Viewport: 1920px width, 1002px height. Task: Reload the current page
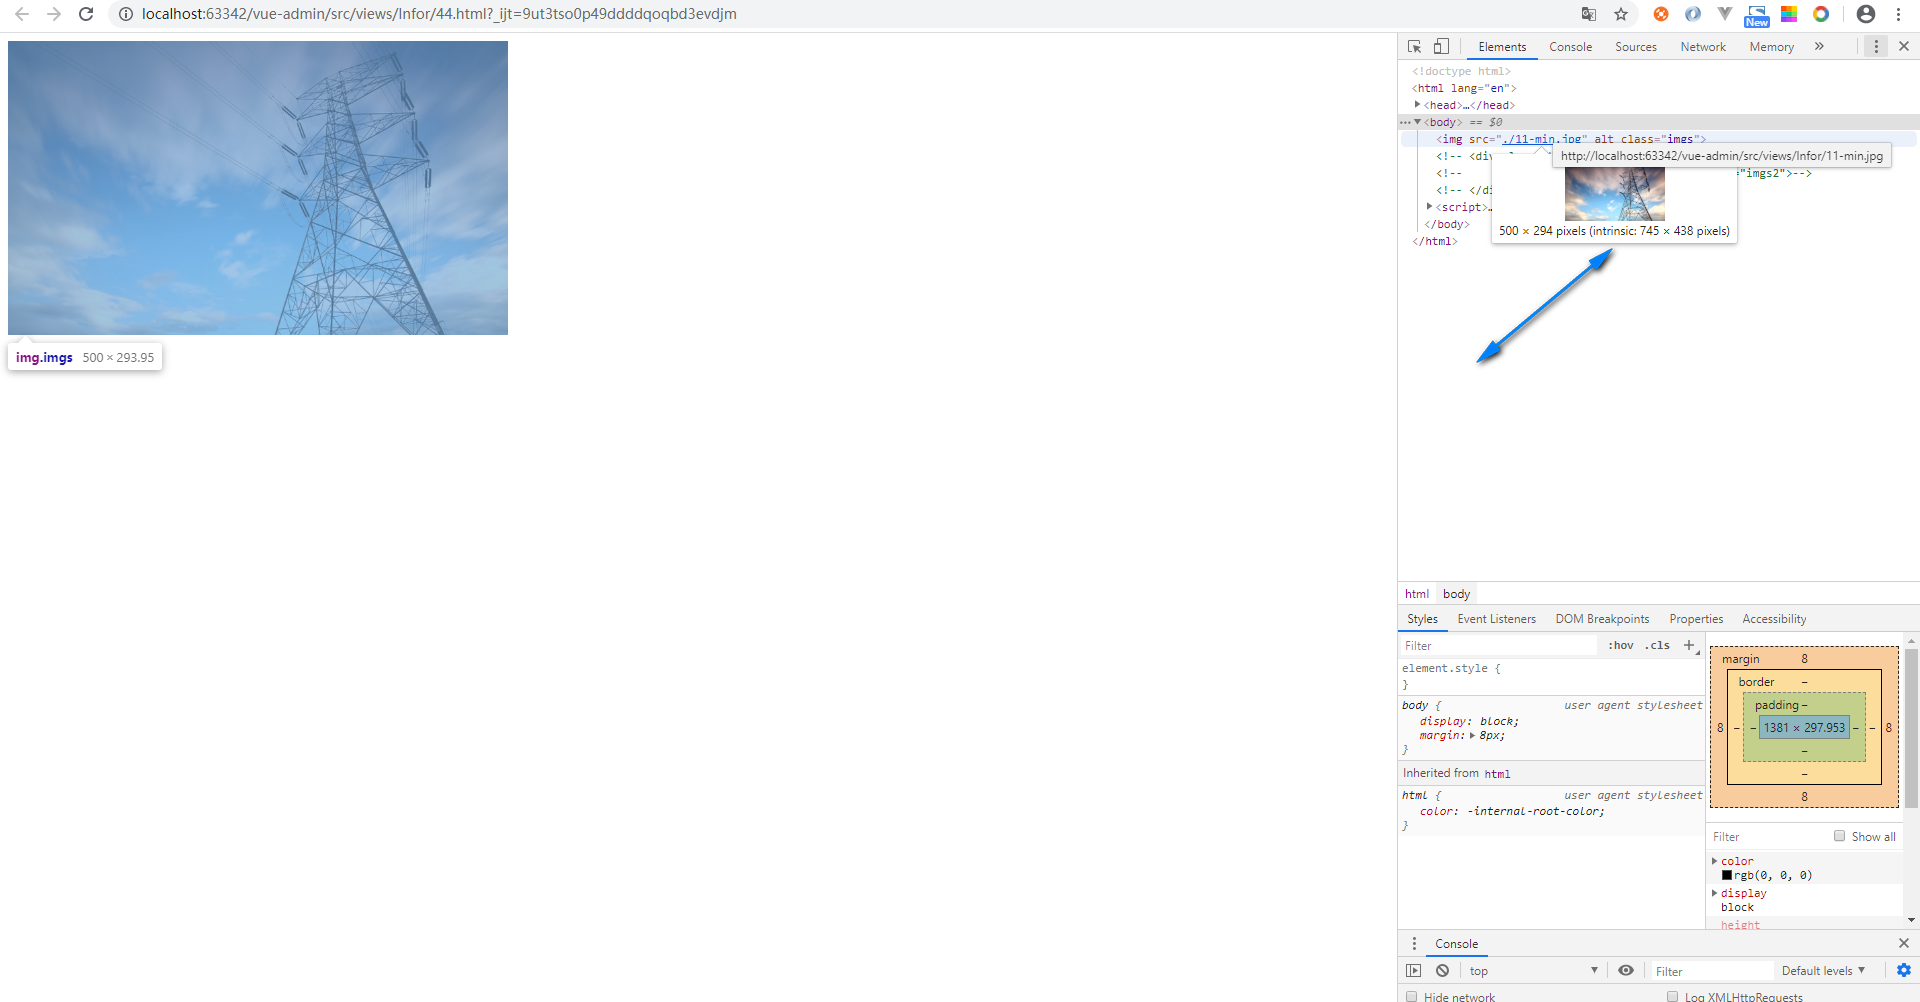[x=86, y=14]
